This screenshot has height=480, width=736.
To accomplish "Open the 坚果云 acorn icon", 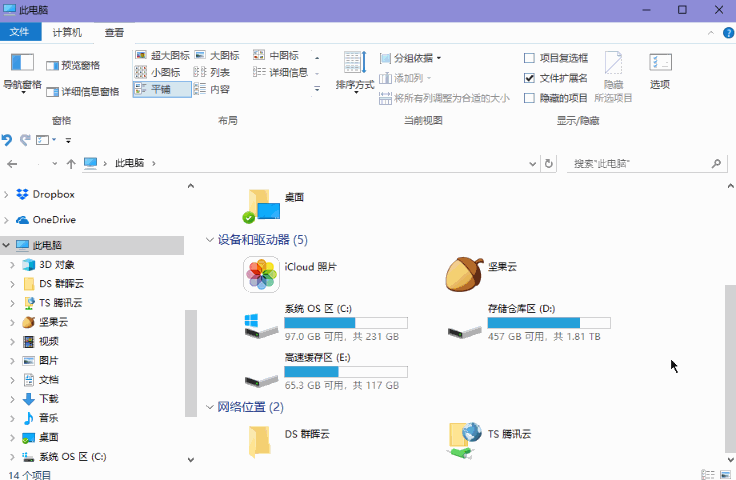I will click(465, 274).
